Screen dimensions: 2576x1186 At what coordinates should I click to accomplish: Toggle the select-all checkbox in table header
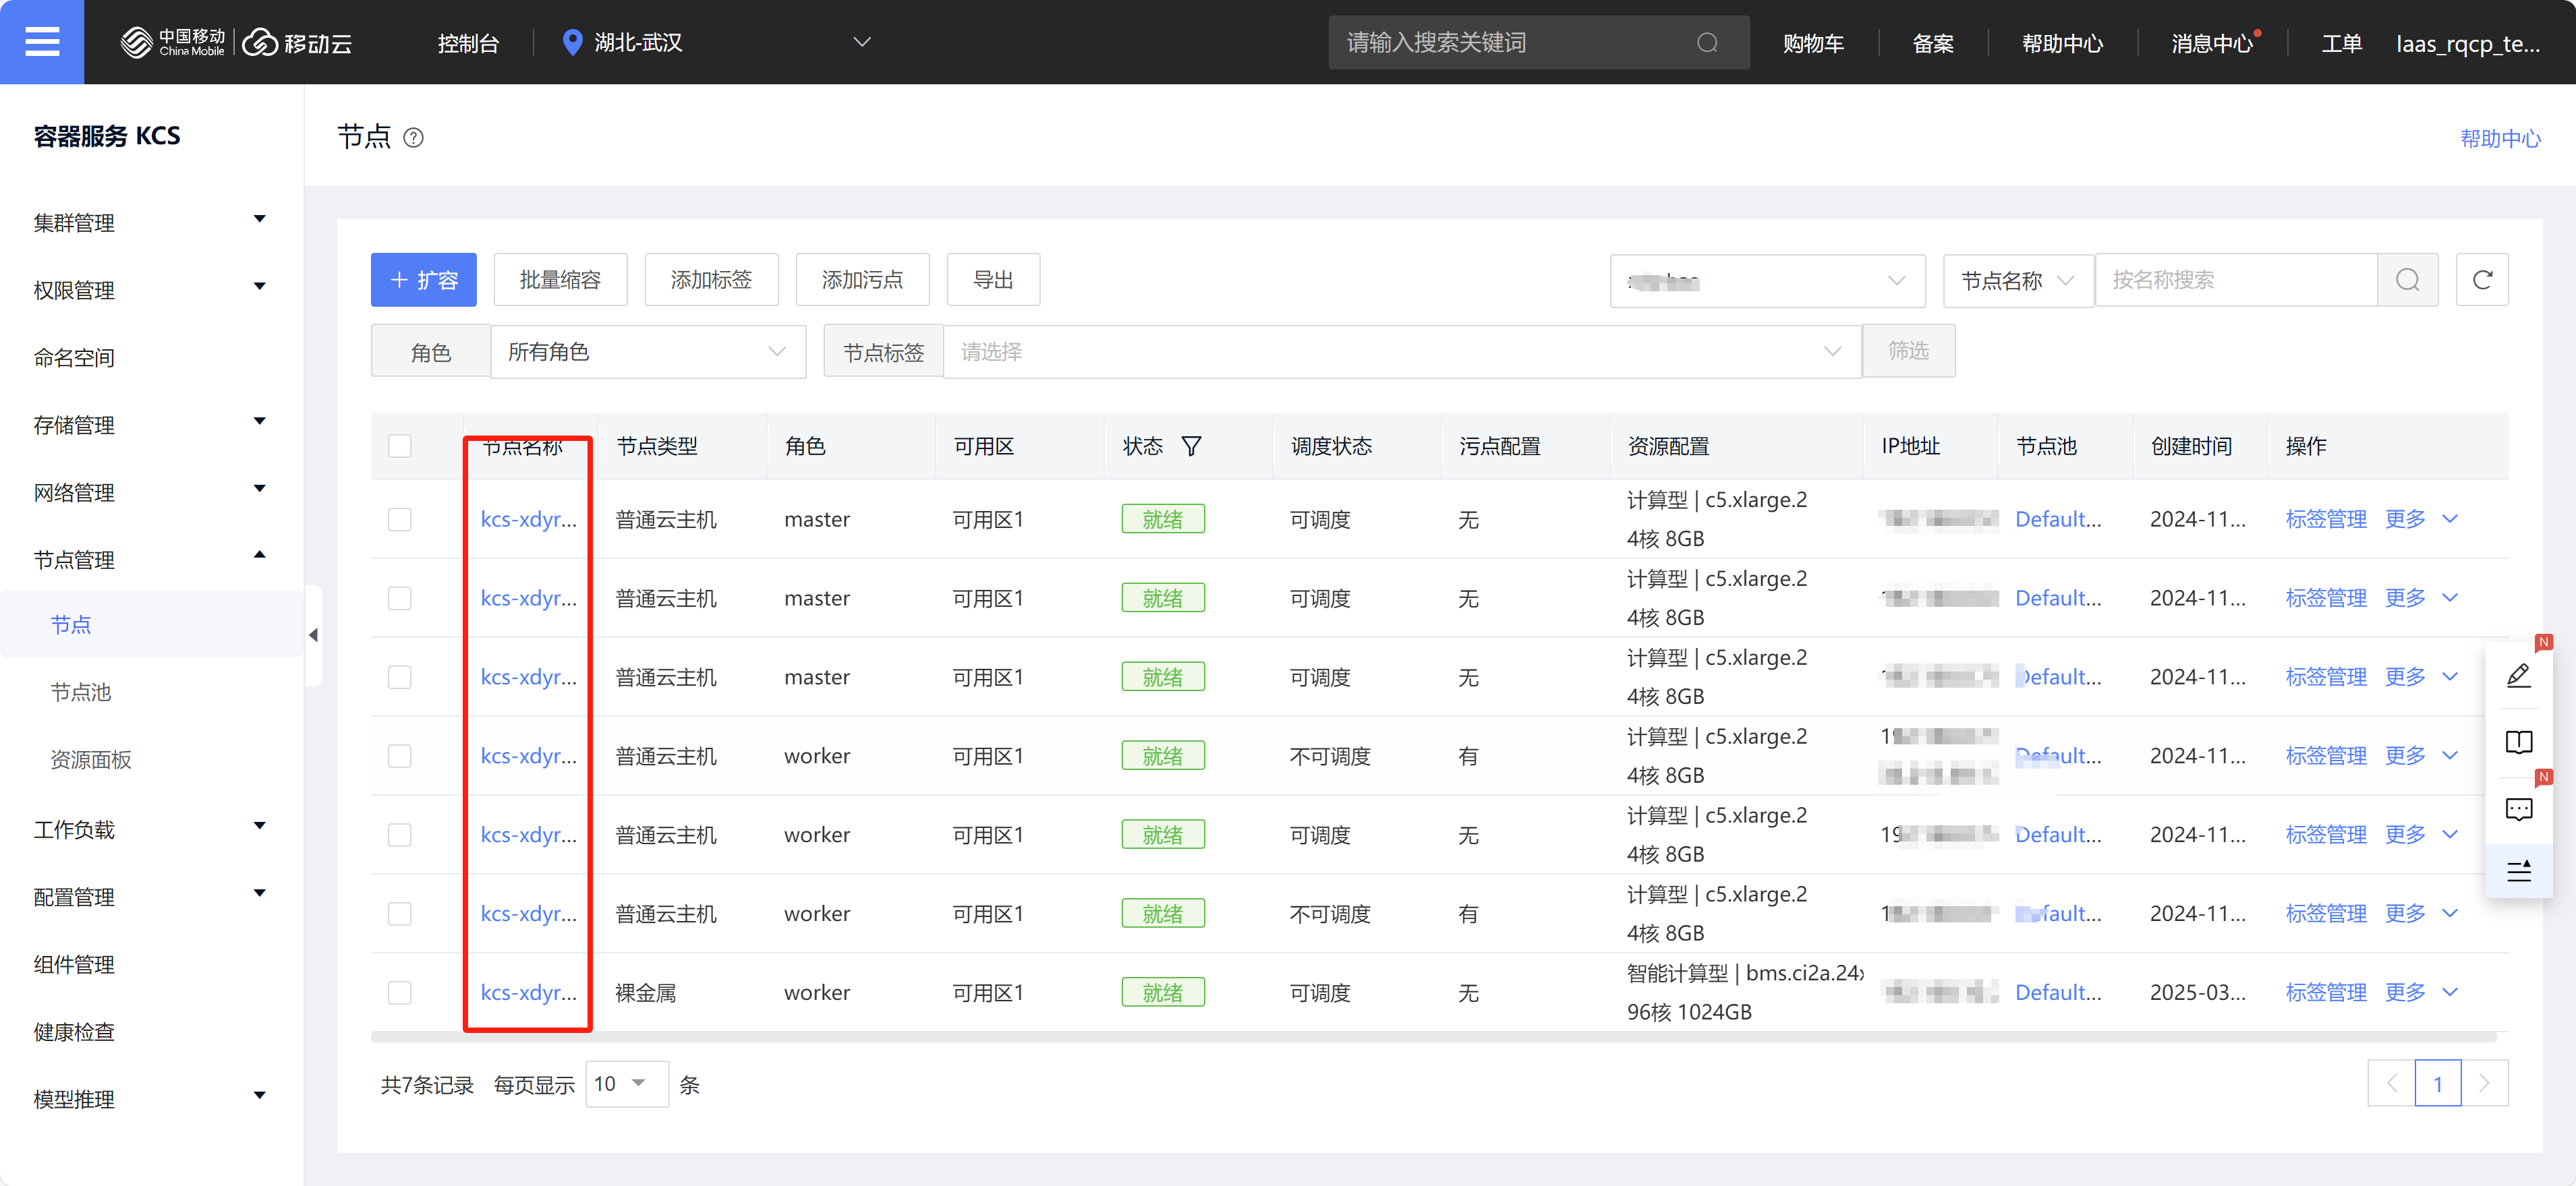[400, 446]
